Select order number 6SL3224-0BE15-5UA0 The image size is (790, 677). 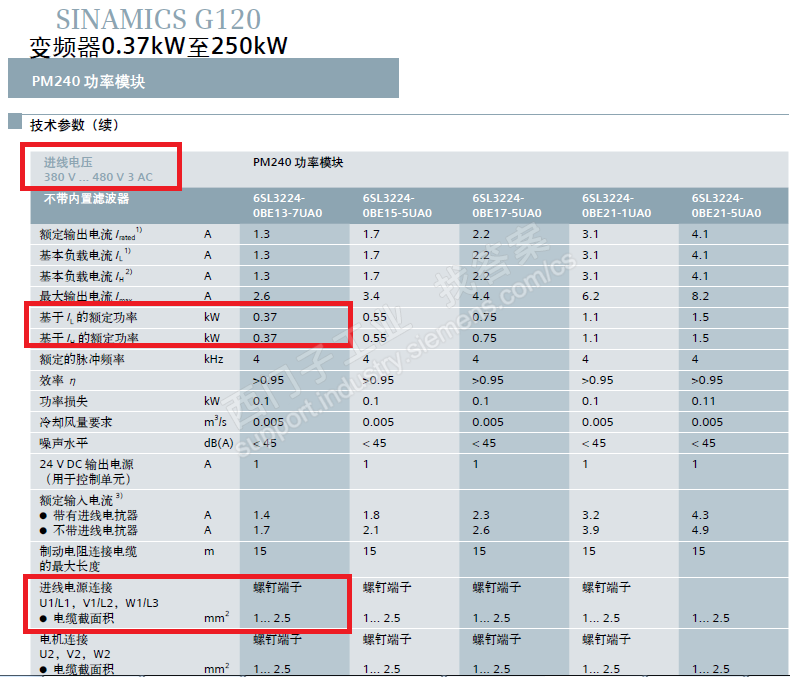397,206
